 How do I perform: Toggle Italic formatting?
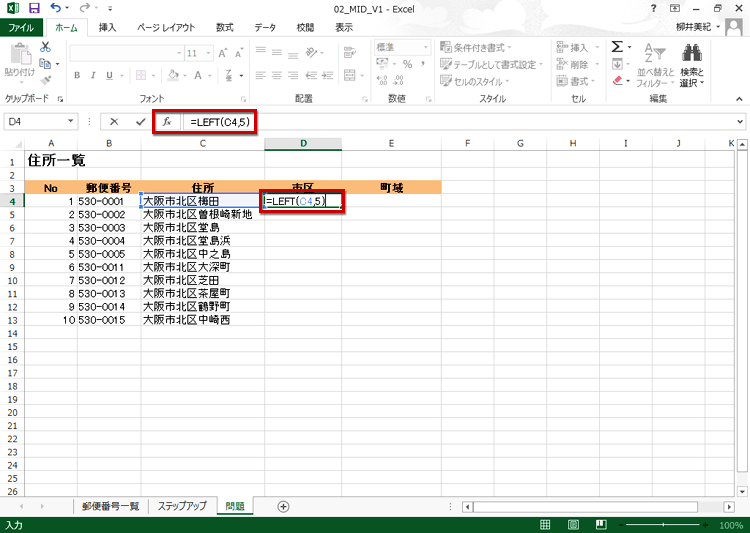[x=93, y=75]
